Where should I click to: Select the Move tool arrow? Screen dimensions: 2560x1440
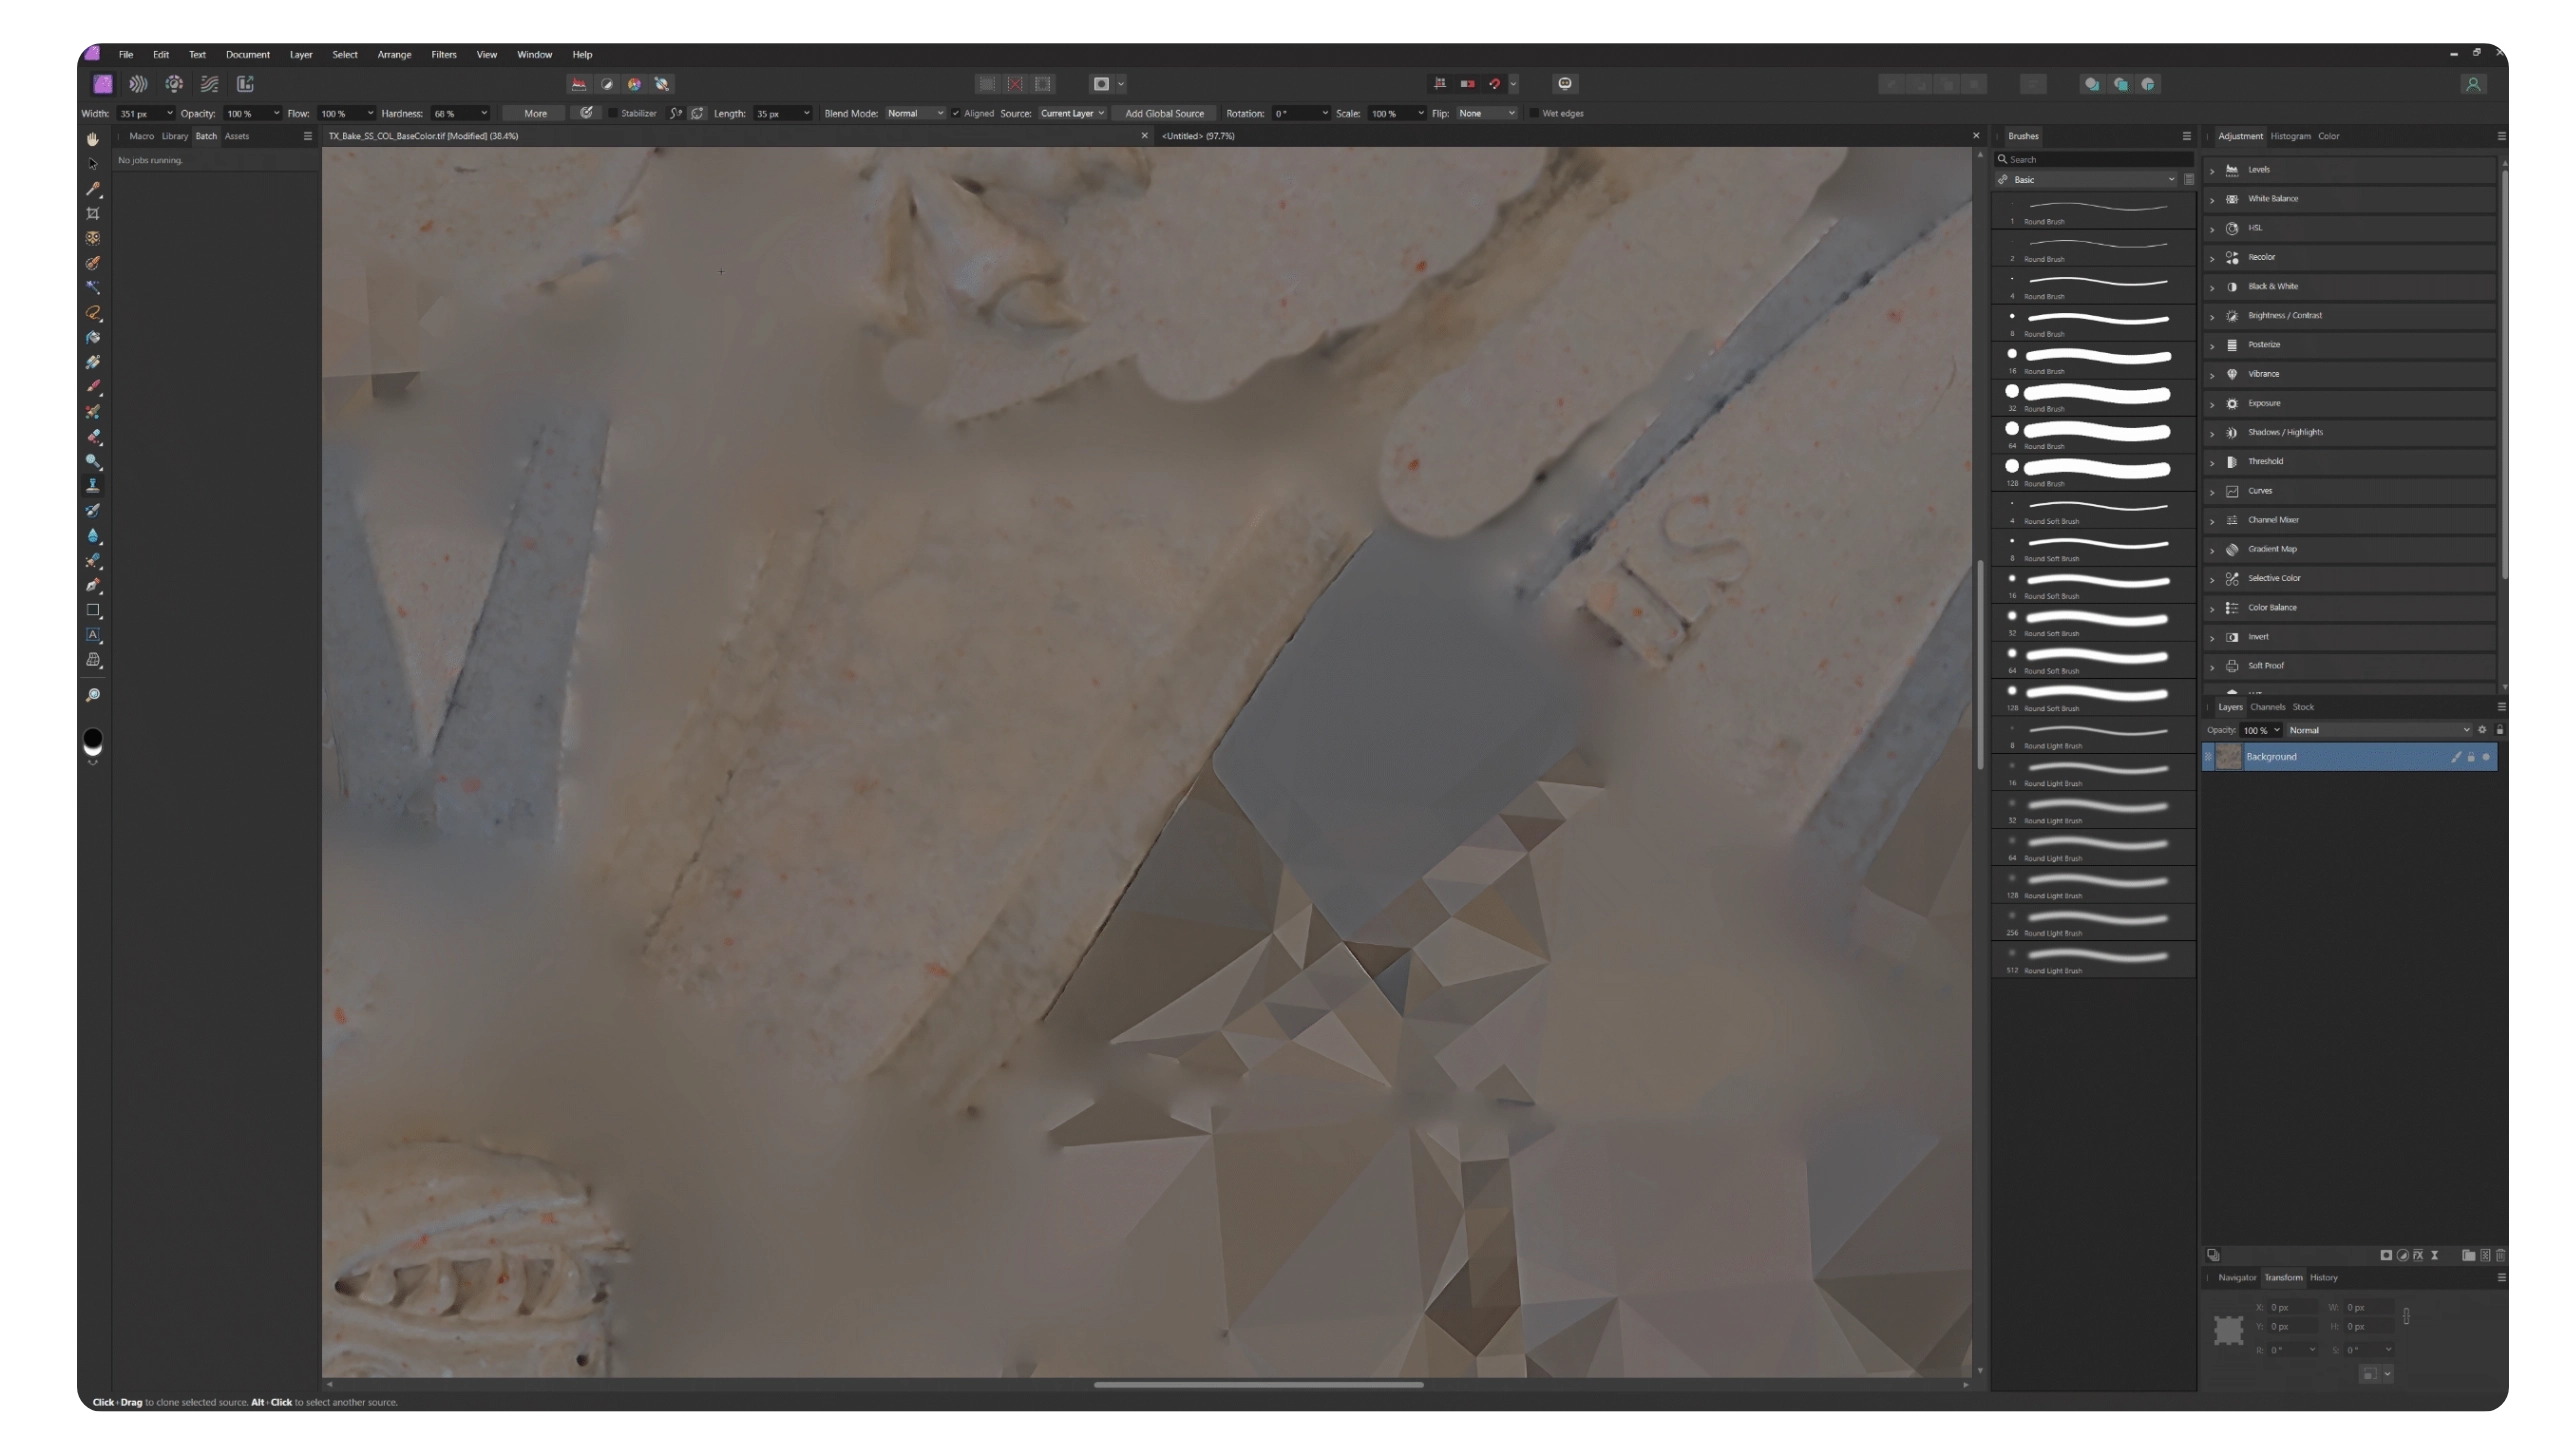click(93, 164)
